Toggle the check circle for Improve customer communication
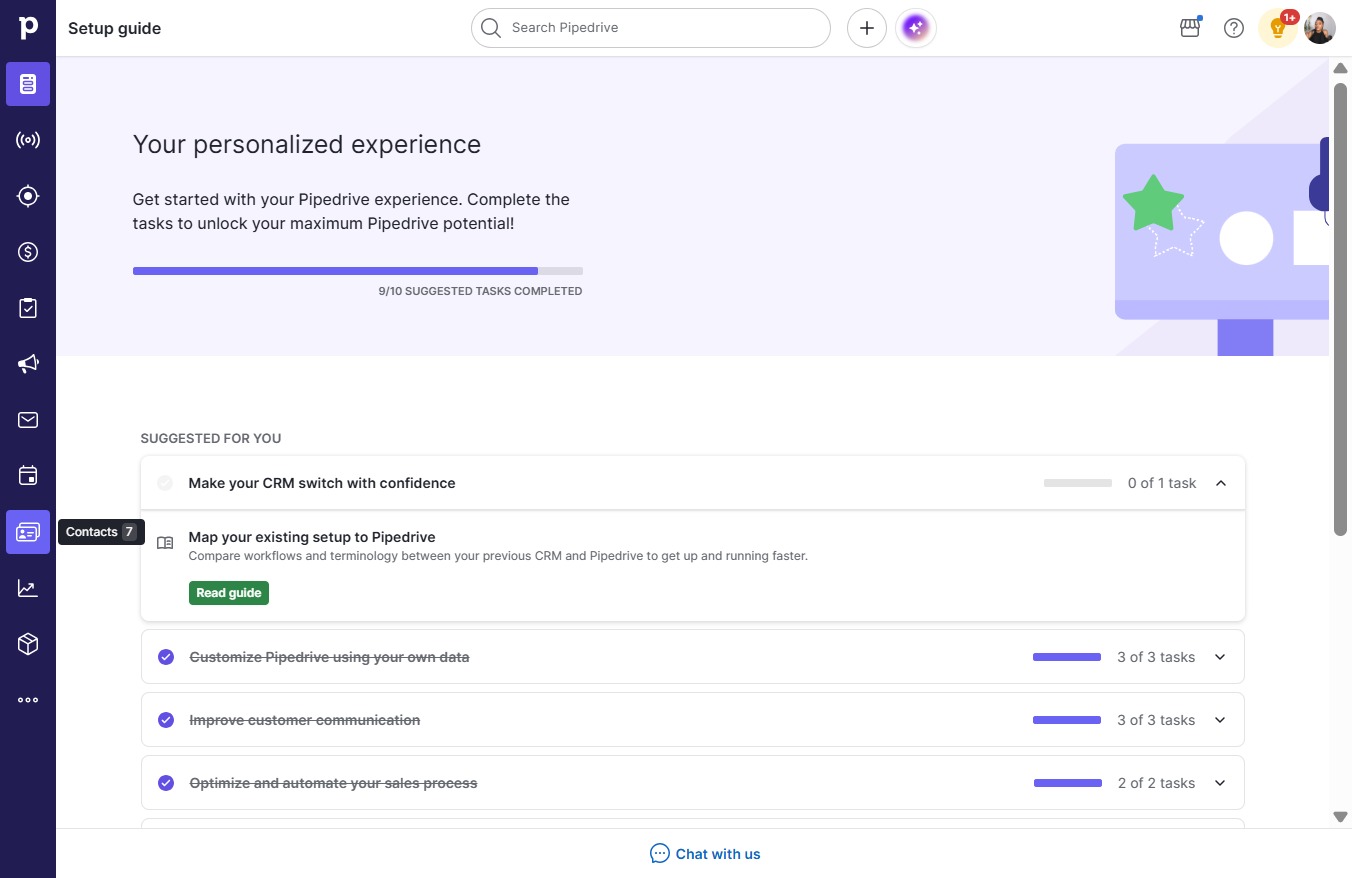 click(x=166, y=720)
